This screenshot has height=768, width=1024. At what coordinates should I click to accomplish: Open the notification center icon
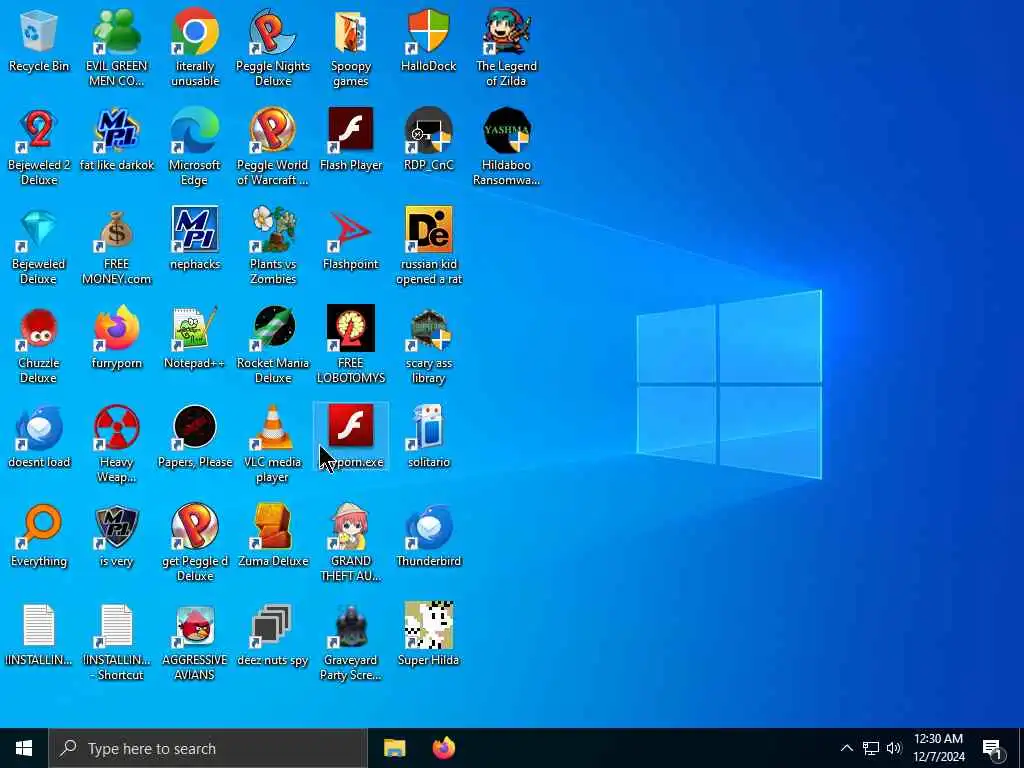click(993, 749)
